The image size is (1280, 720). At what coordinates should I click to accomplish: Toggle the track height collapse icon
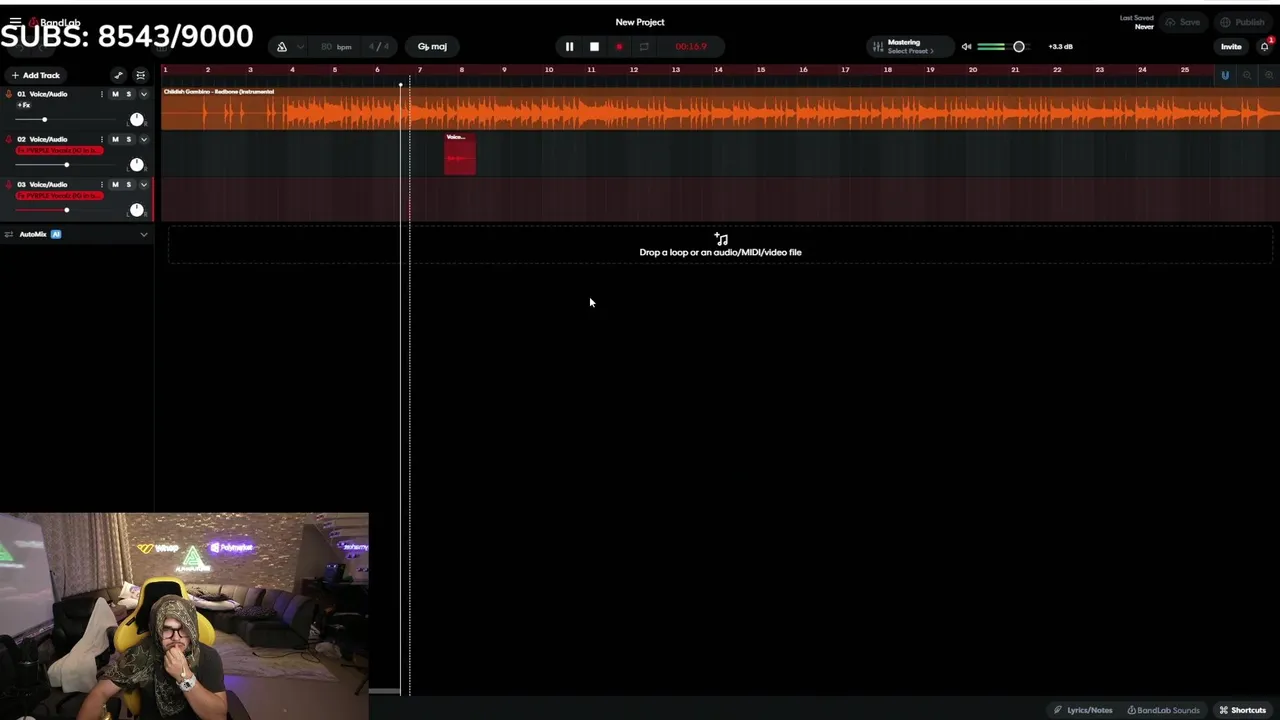pyautogui.click(x=140, y=75)
